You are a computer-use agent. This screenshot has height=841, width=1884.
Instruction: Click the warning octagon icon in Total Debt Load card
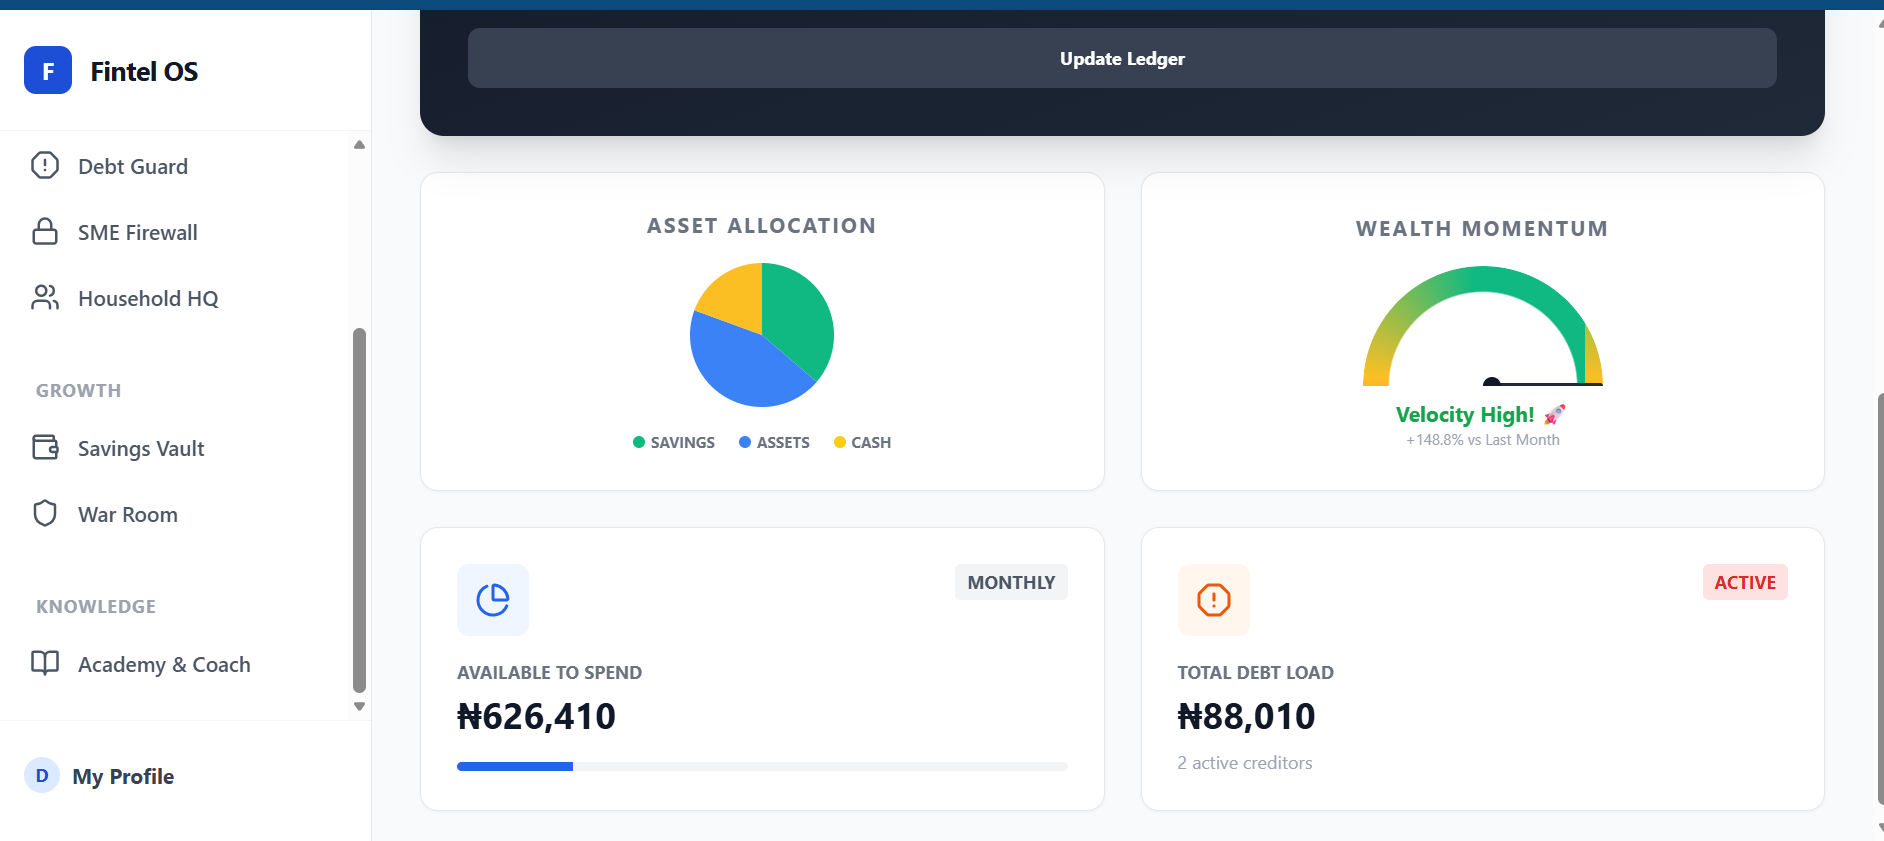click(x=1214, y=600)
